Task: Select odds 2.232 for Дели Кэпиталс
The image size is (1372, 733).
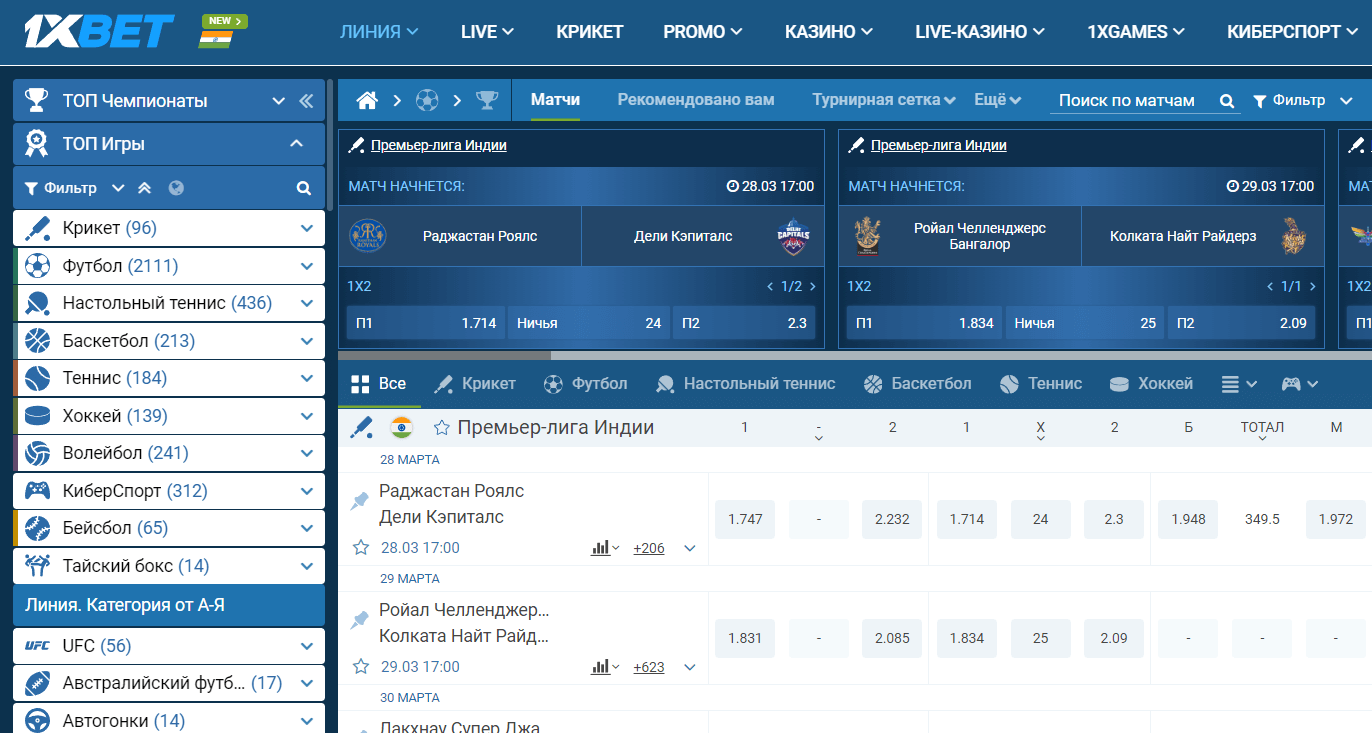Action: pyautogui.click(x=892, y=519)
